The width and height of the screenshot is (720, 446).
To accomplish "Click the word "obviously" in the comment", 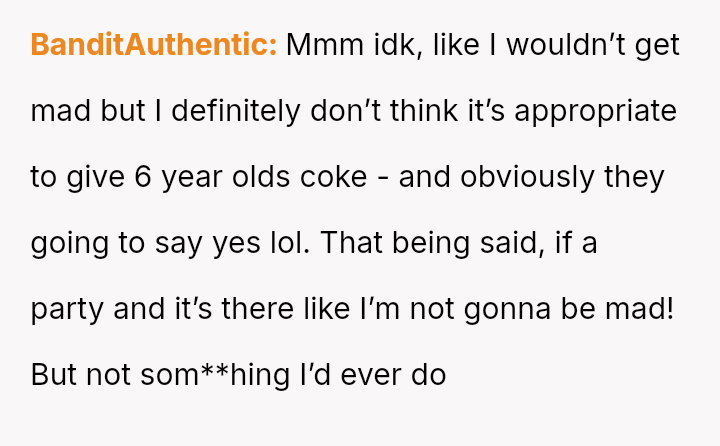I will click(x=527, y=177).
